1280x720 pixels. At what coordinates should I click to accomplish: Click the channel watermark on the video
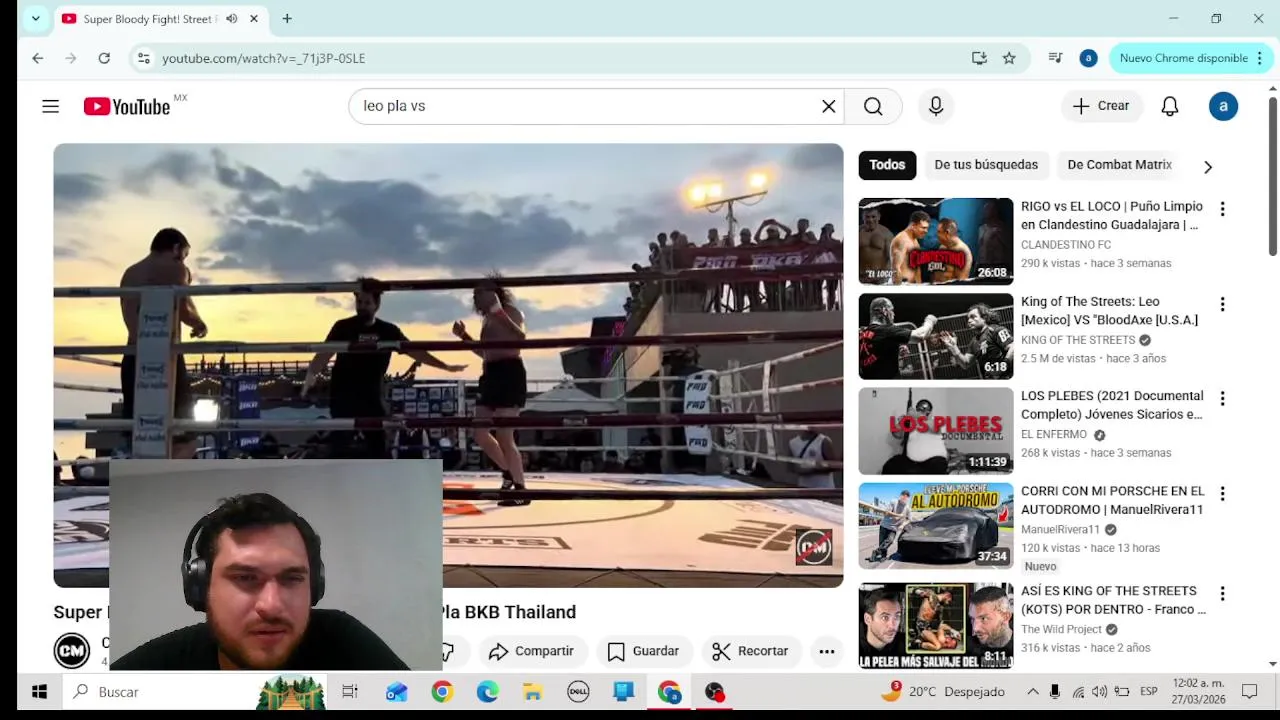813,548
